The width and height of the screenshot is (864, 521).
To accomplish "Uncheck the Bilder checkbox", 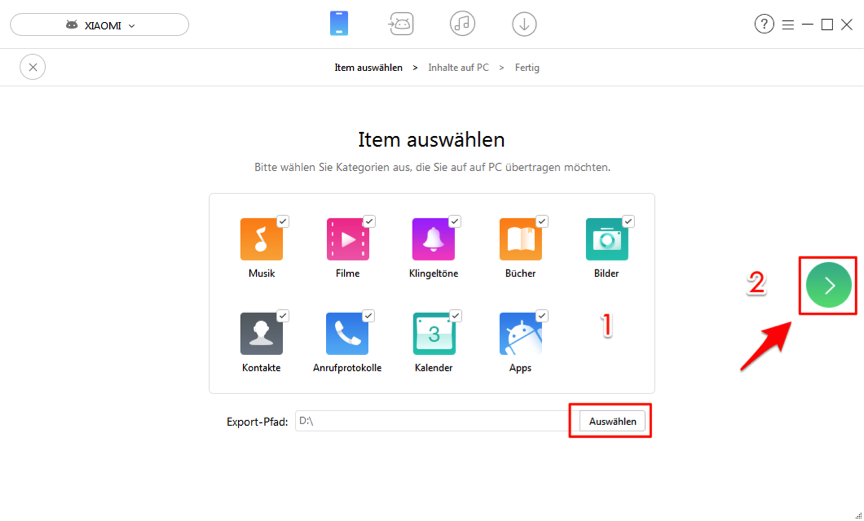I will pyautogui.click(x=629, y=221).
